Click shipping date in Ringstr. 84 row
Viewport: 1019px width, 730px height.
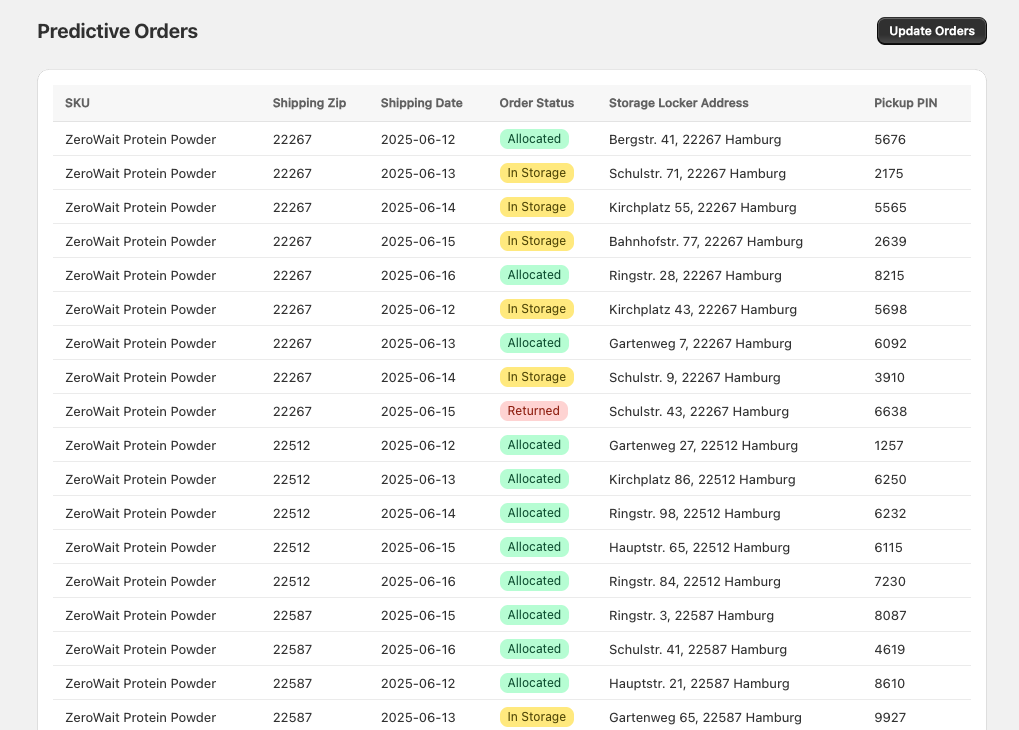418,582
